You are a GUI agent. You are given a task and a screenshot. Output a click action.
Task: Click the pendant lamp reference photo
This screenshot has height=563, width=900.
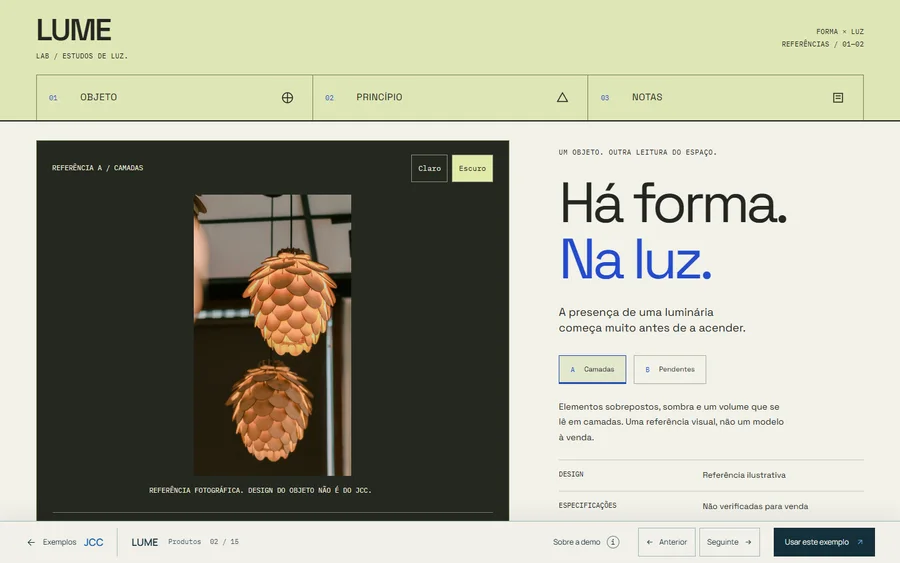[273, 335]
